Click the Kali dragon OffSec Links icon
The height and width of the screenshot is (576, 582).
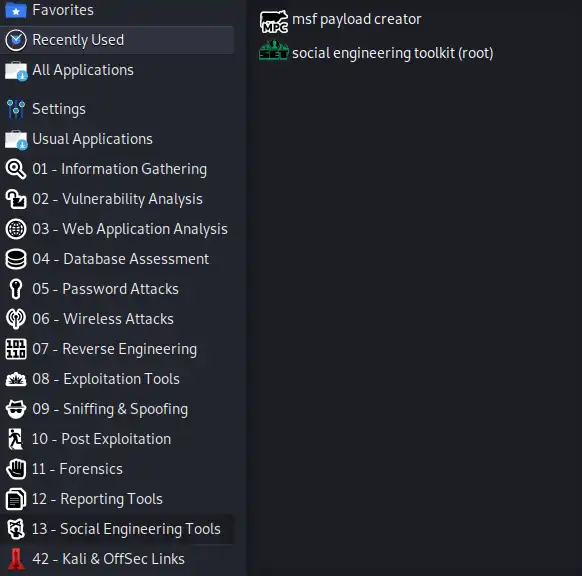point(16,559)
